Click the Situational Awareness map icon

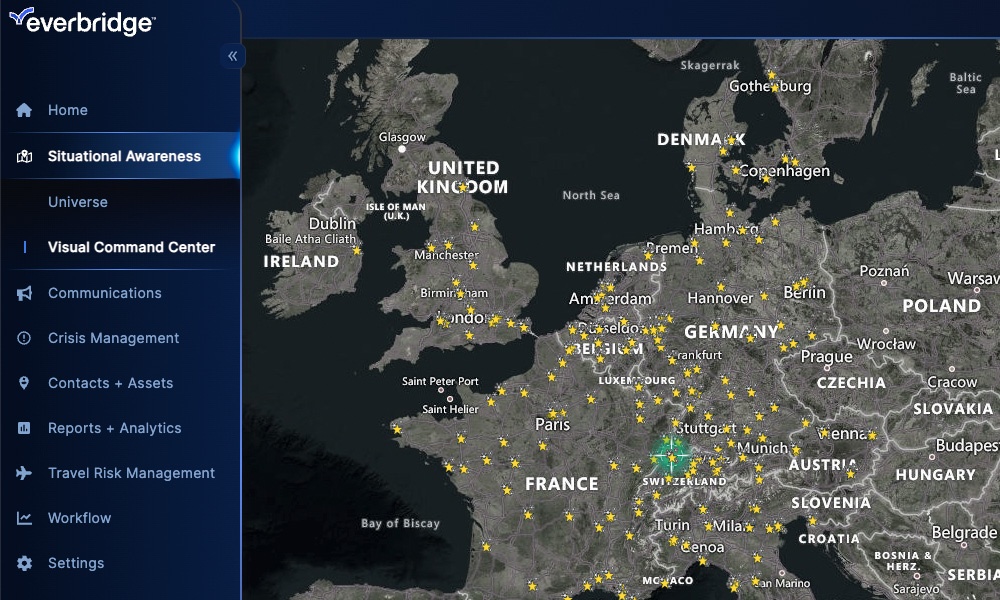point(24,156)
